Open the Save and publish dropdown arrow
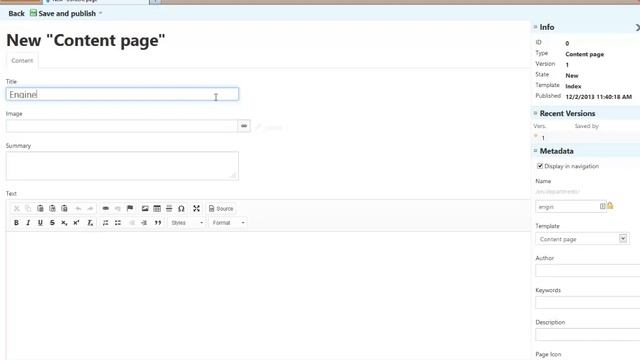This screenshot has height=360, width=640. 101,13
